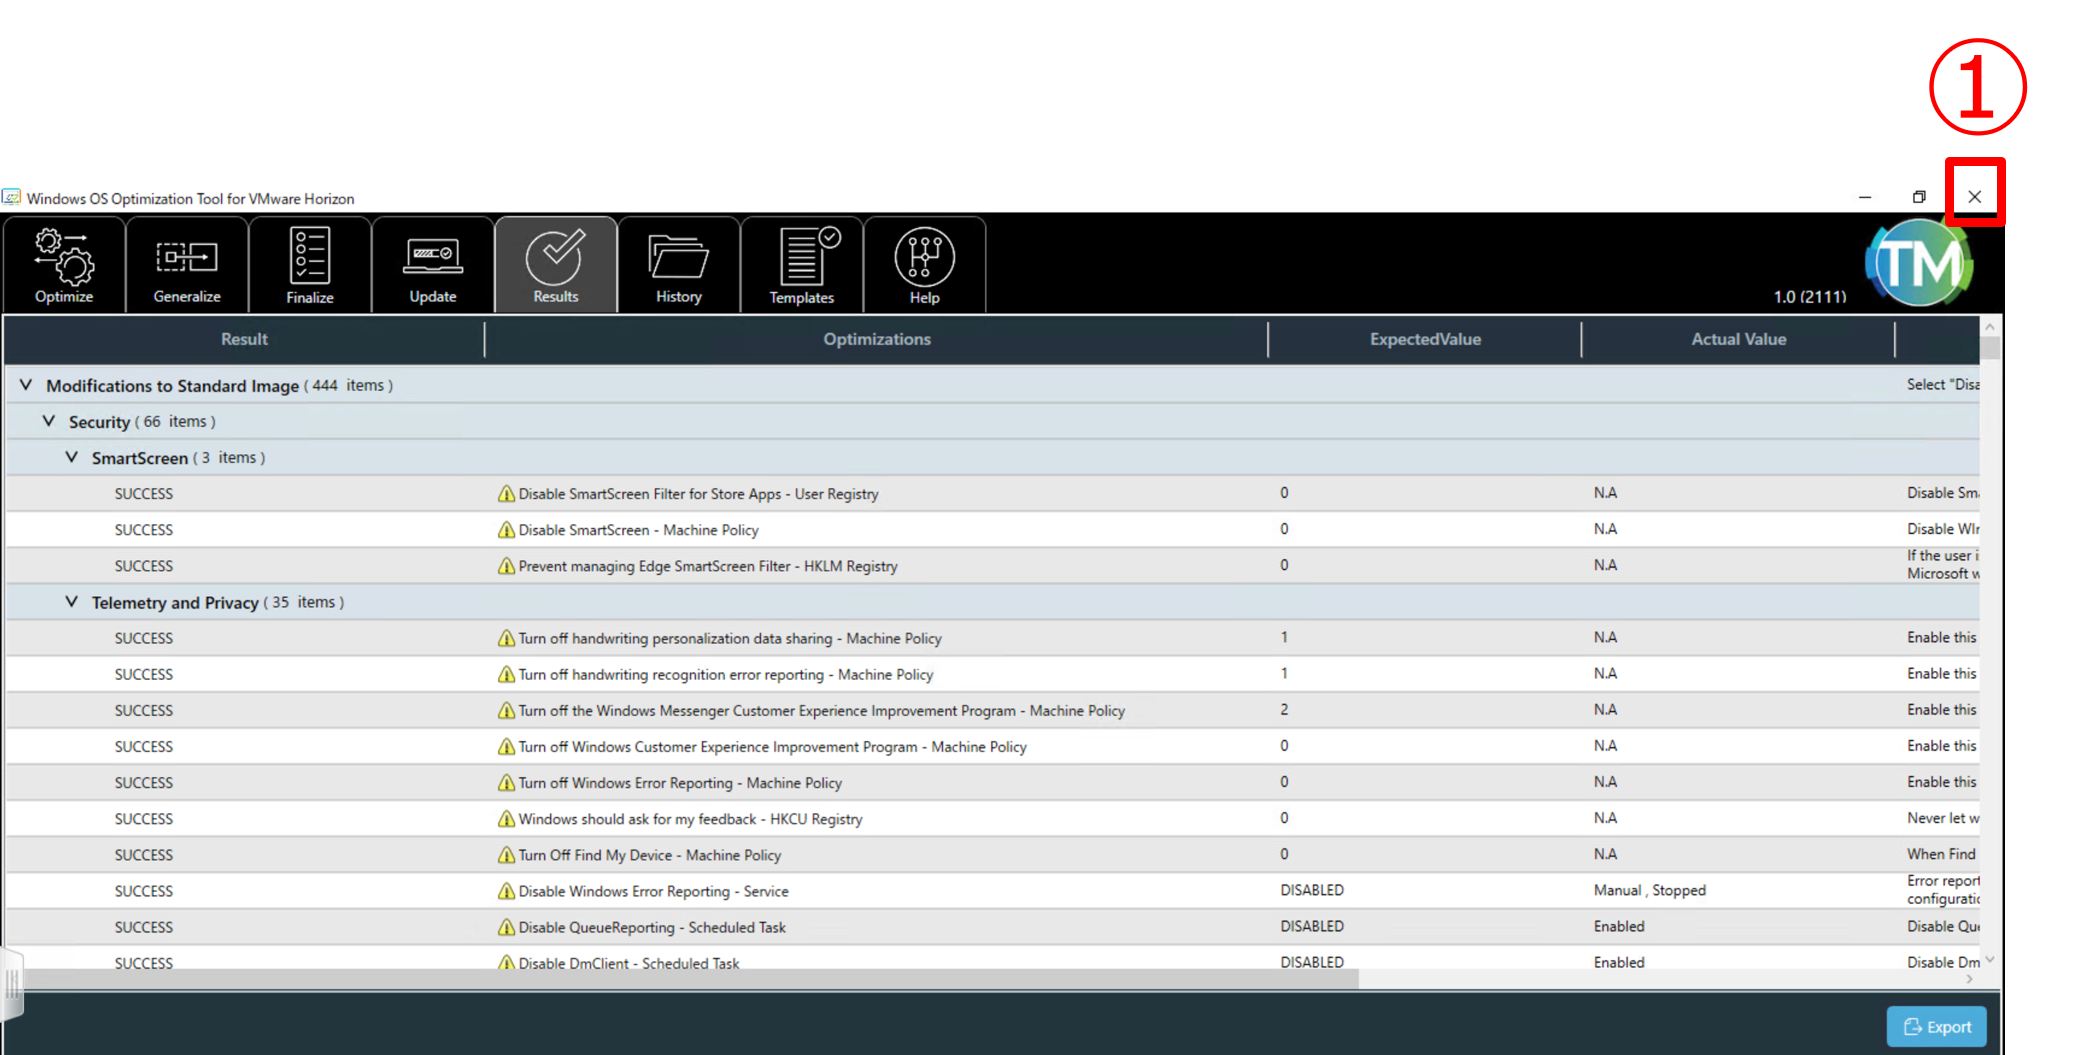
Task: Click the horizontal scrollbar at the bottom
Action: (x=690, y=979)
